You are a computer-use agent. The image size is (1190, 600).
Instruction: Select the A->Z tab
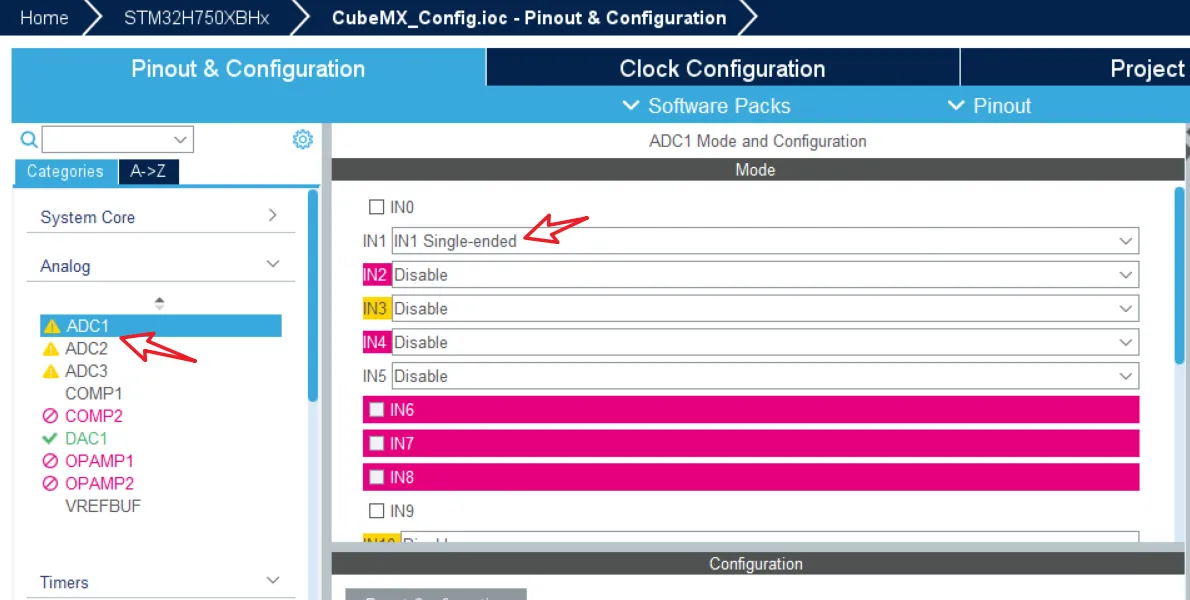coord(148,171)
